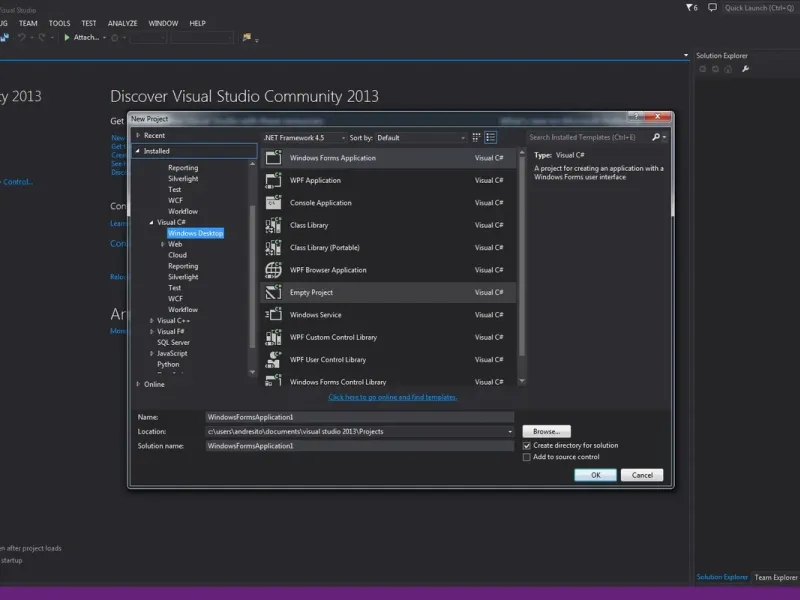800x600 pixels.
Task: Open the HELP menu
Action: tap(197, 23)
